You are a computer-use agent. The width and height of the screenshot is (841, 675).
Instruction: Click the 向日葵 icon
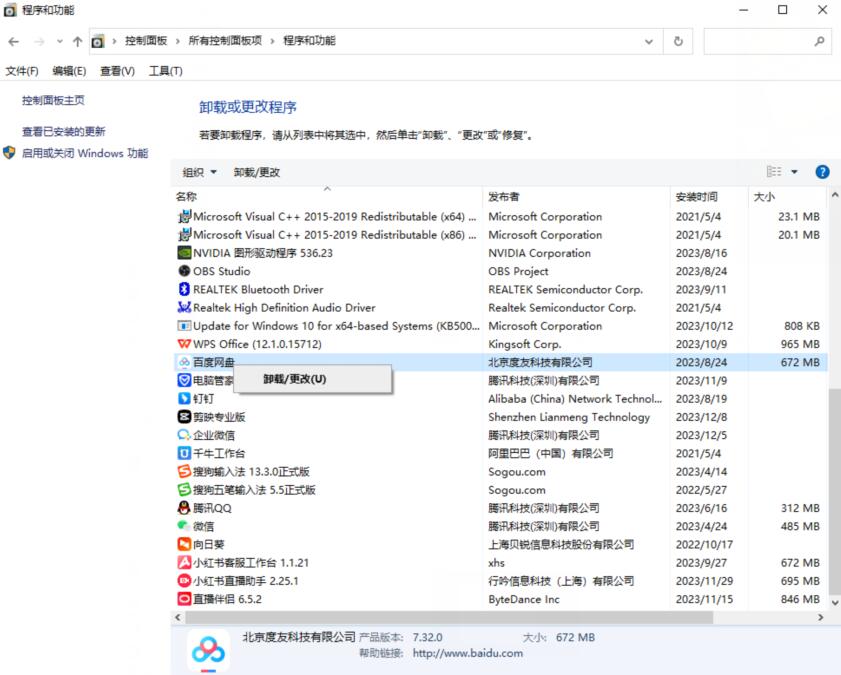pos(184,545)
